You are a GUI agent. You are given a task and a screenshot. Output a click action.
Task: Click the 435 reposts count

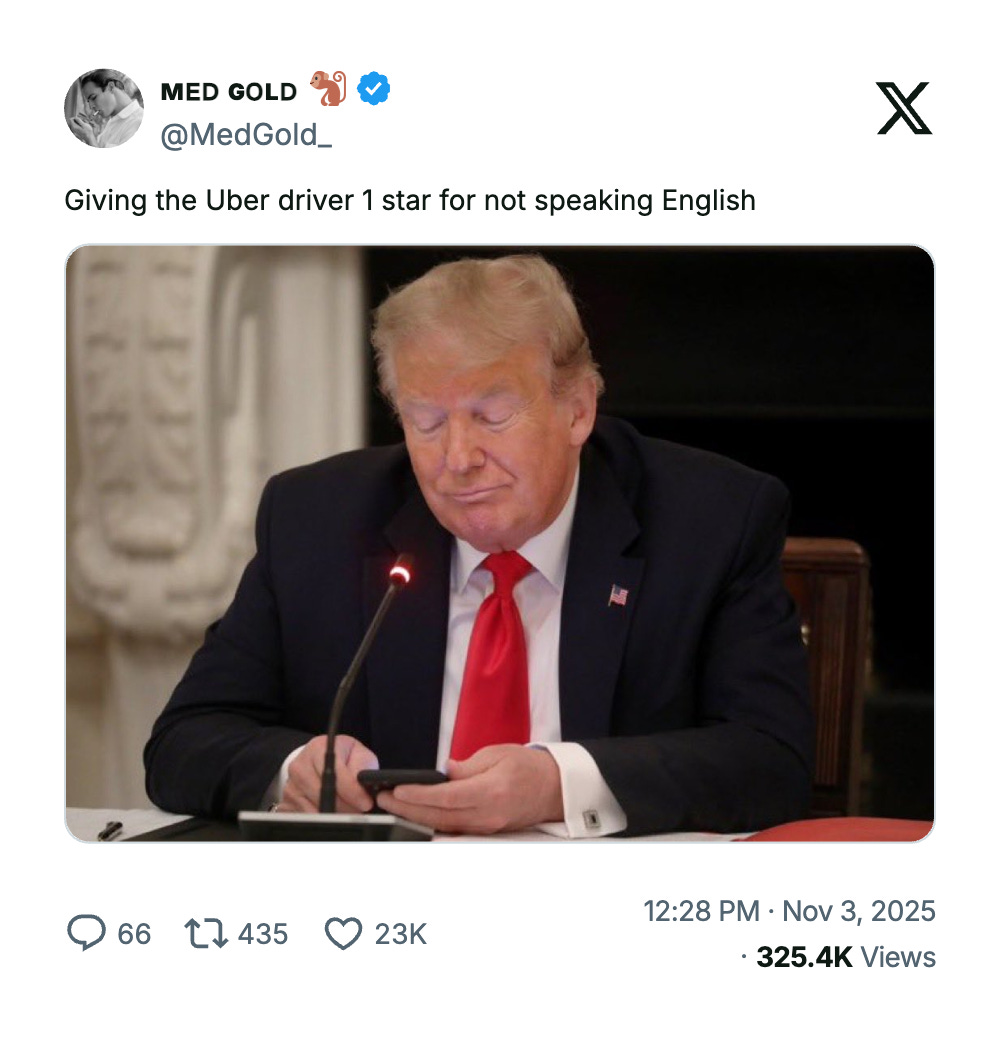263,934
